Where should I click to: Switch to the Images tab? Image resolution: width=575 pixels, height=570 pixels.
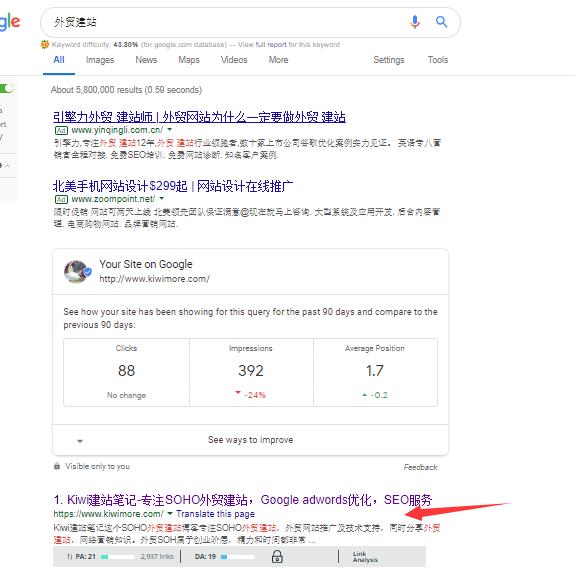[x=100, y=60]
